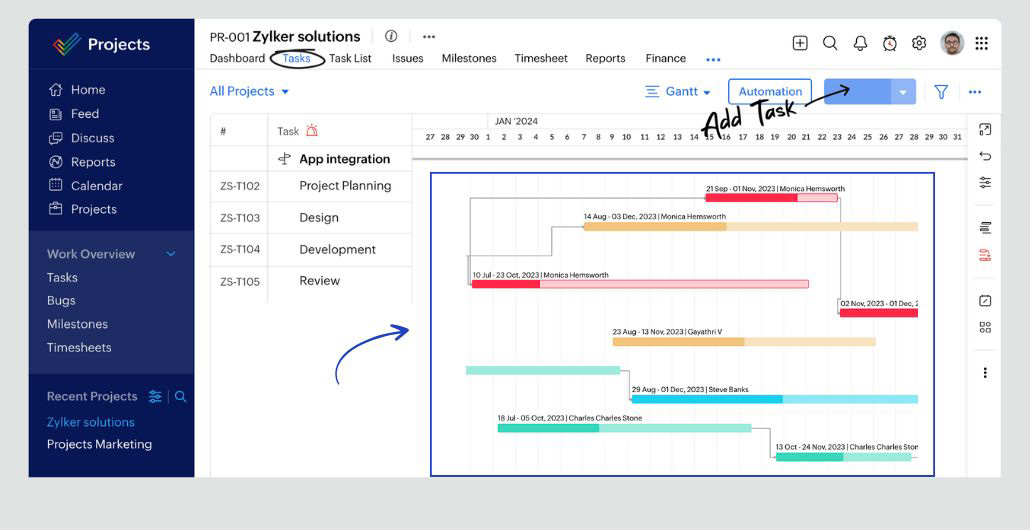Click the baseline bars icon in right sidebar

tap(985, 228)
